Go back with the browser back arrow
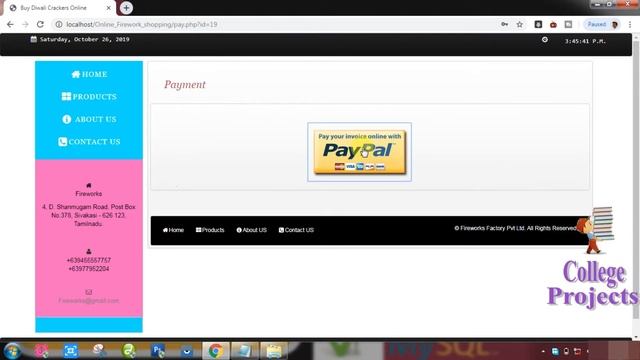Screen dimensions: 640x360 [10, 24]
